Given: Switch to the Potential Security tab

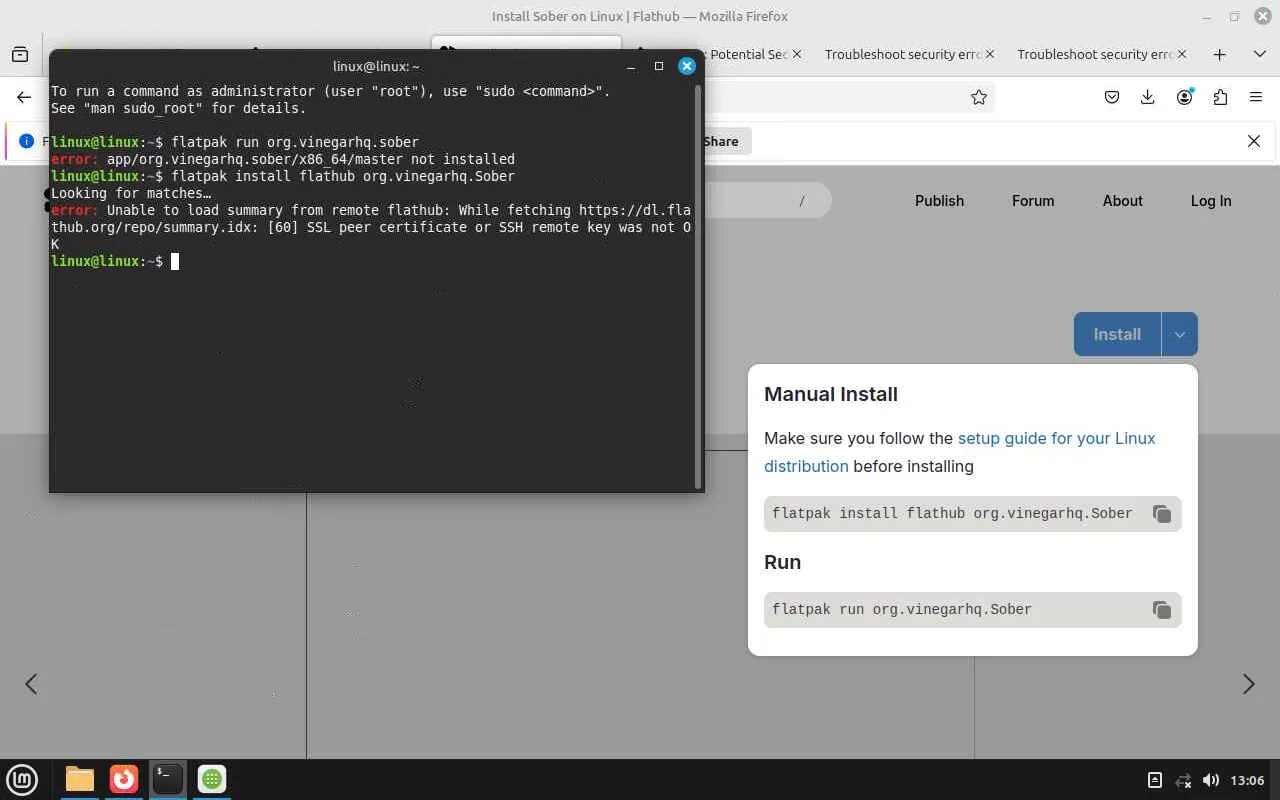Looking at the screenshot, I should coord(745,54).
